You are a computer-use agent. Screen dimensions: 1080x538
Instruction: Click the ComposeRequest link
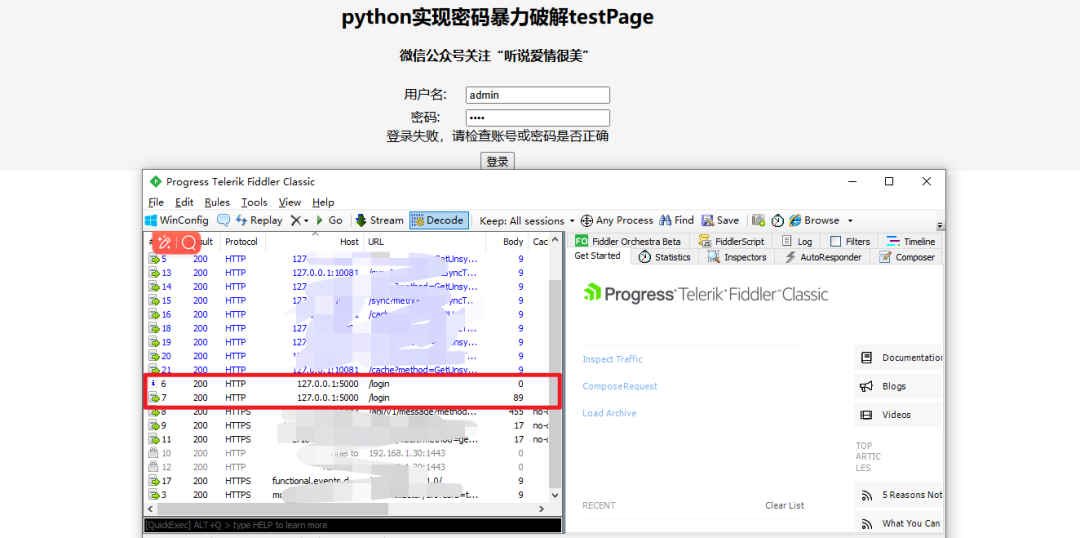pyautogui.click(x=620, y=386)
